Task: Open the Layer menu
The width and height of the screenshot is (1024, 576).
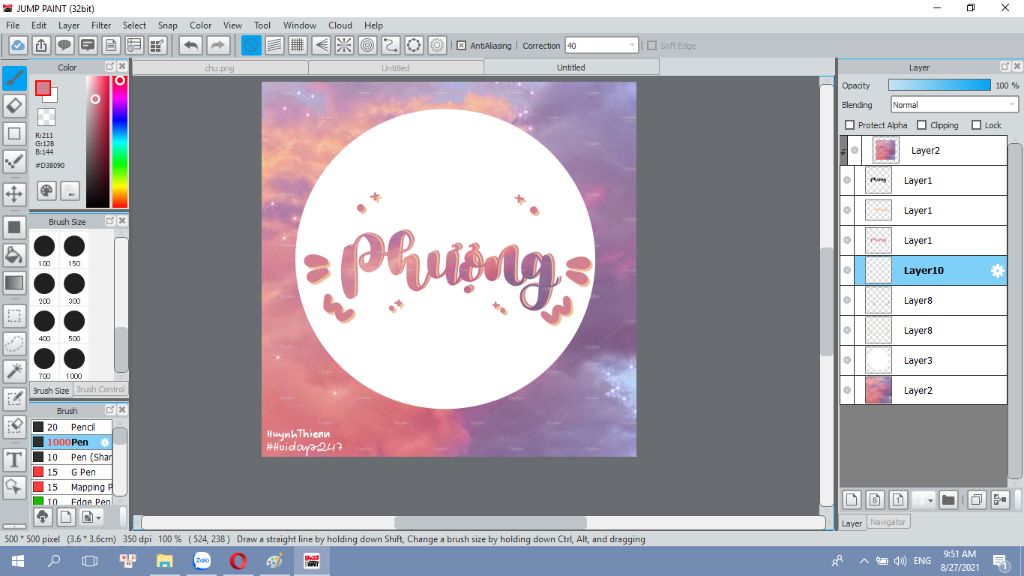Action: click(69, 25)
